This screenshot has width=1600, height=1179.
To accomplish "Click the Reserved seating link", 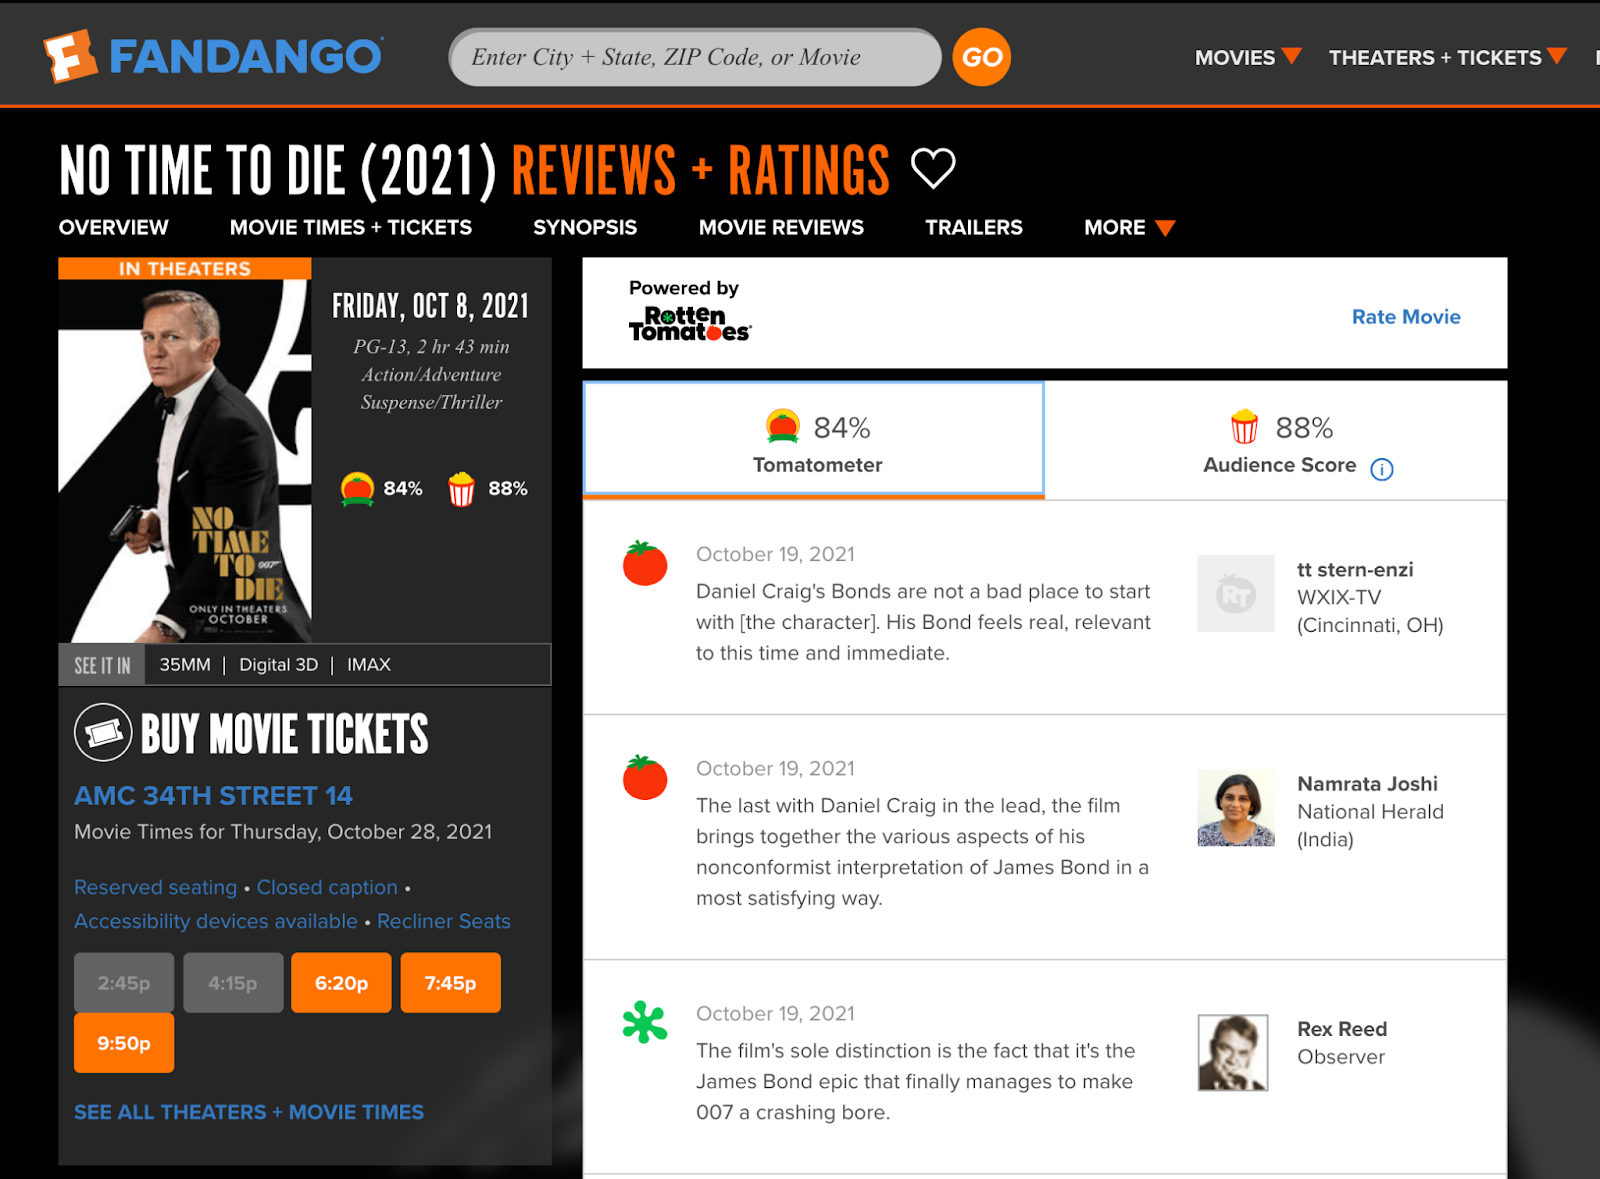I will pos(156,887).
